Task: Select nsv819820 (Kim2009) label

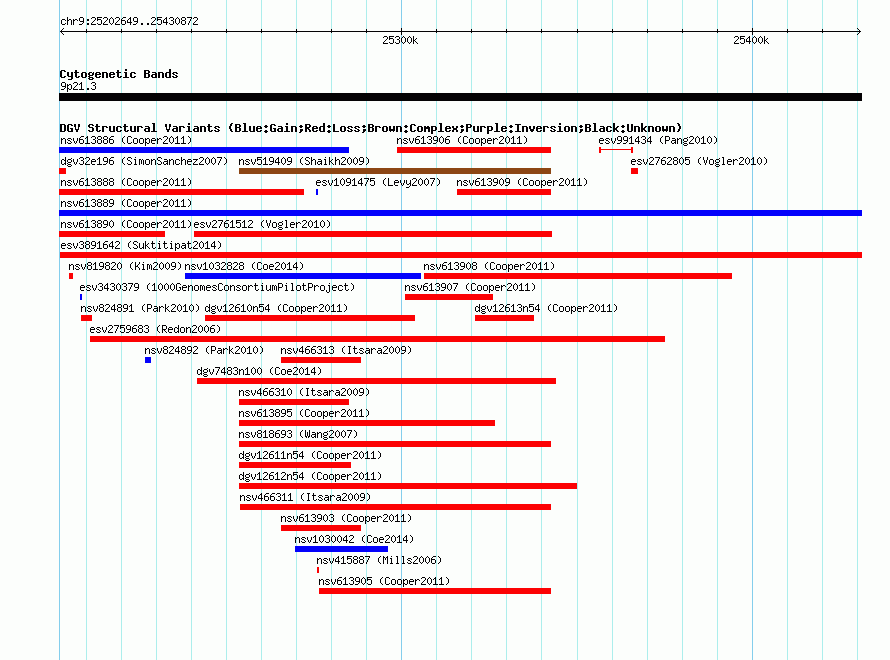Action: coord(125,266)
